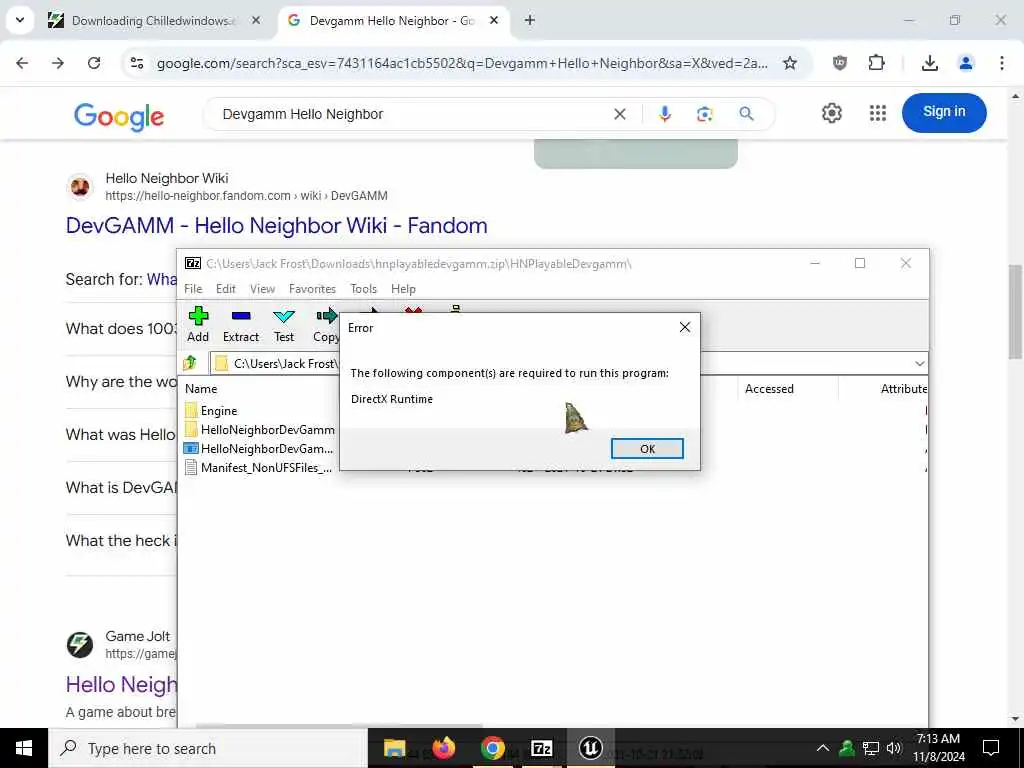The image size is (1024, 768).
Task: Open the File menu in 7-Zip
Action: click(193, 289)
